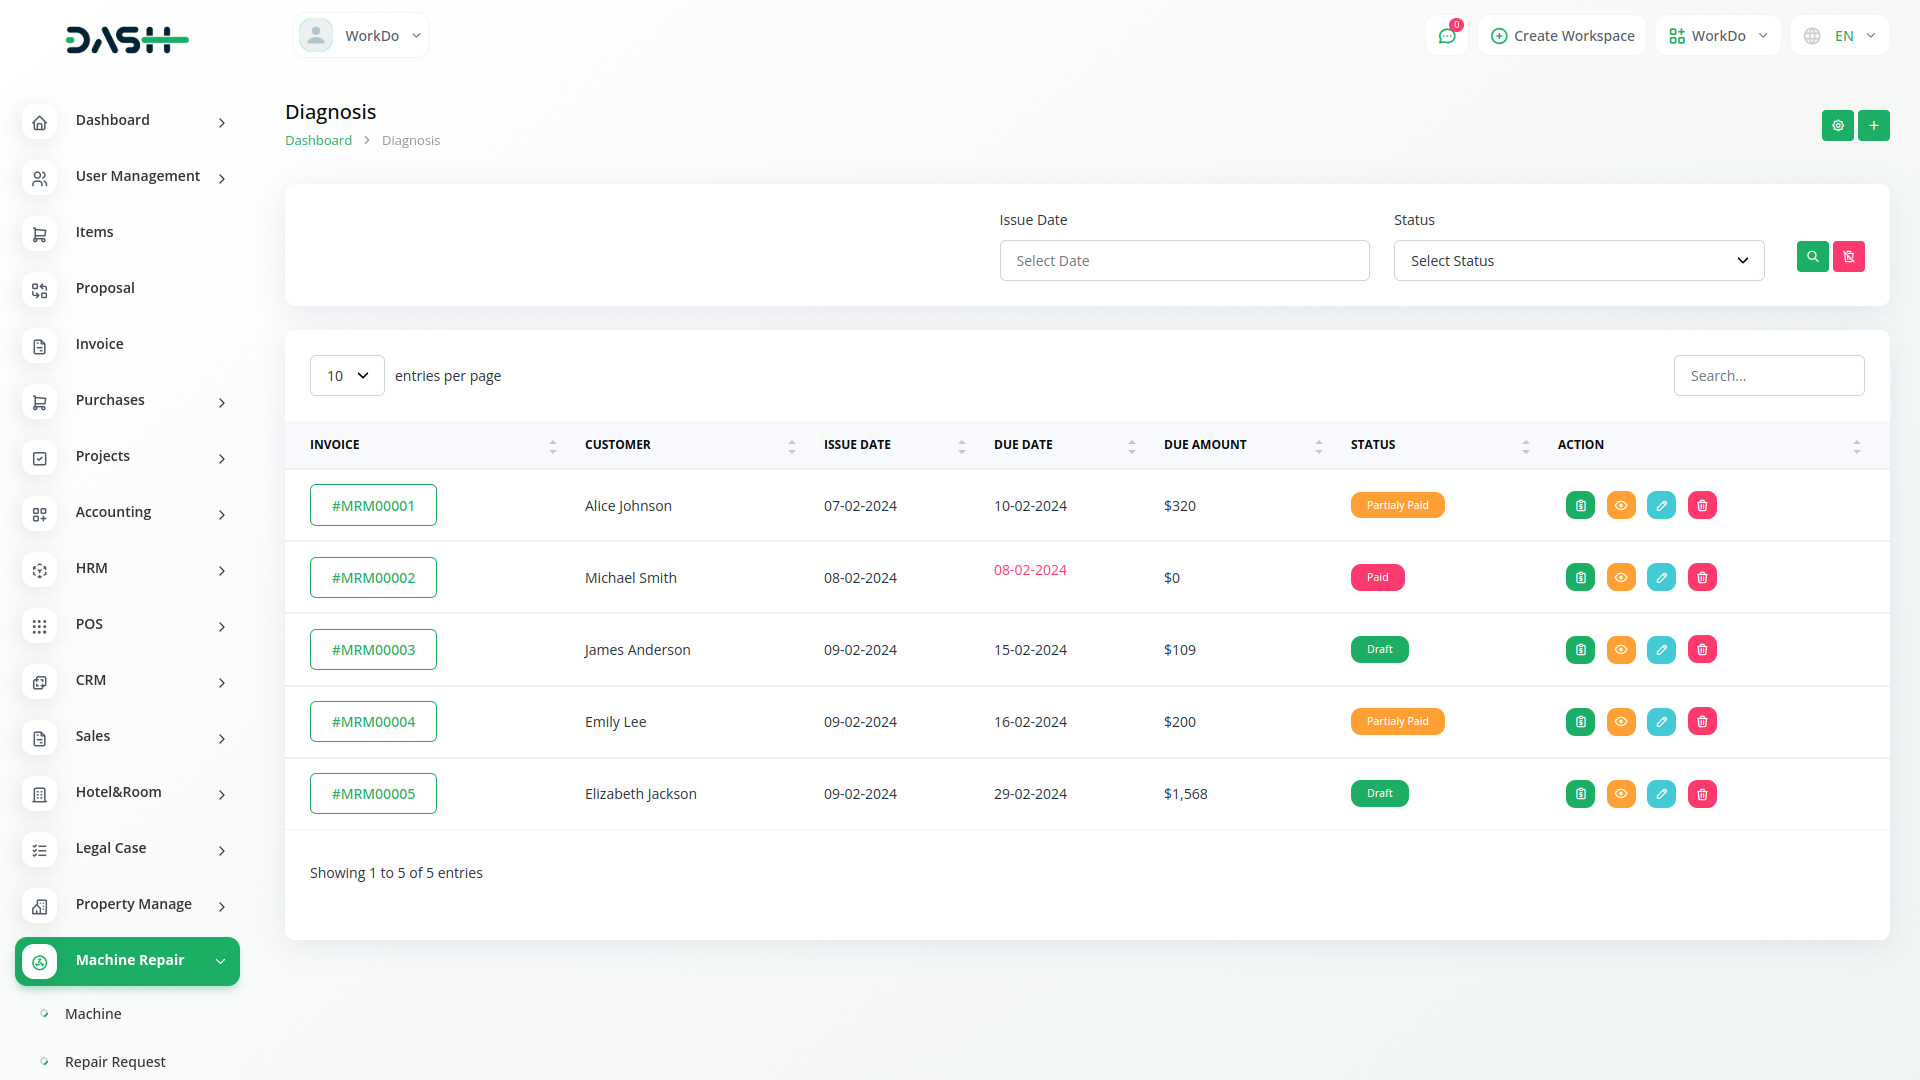
Task: Open the settings gear icon near the title
Action: coord(1837,126)
